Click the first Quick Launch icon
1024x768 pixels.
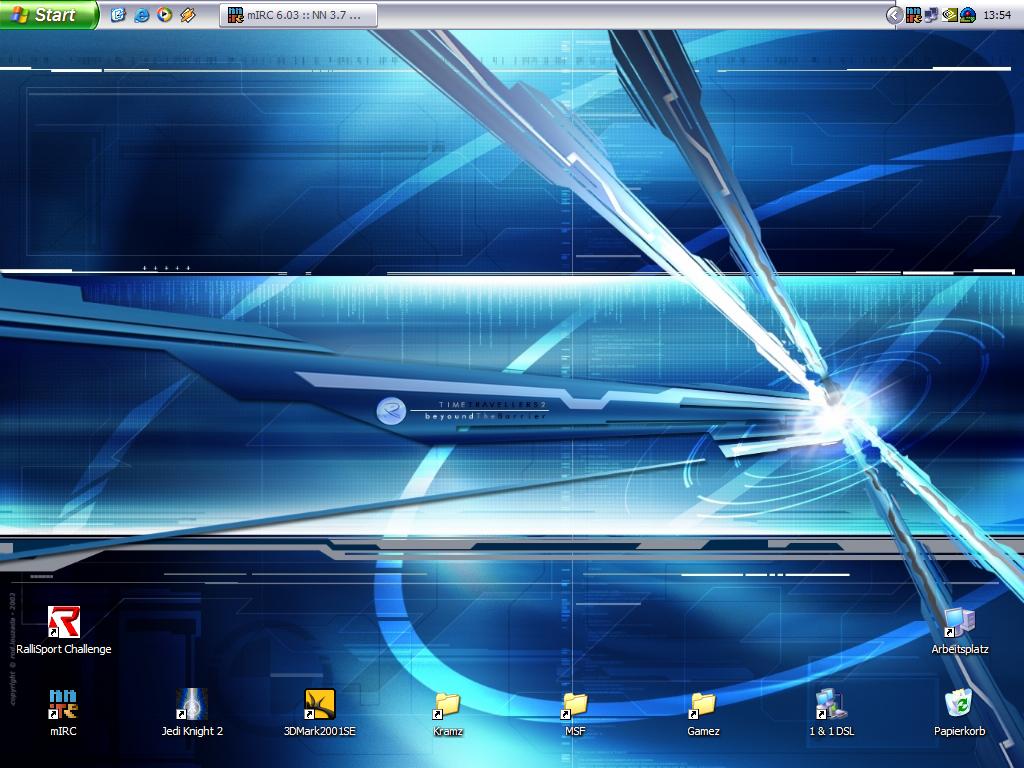(x=119, y=15)
